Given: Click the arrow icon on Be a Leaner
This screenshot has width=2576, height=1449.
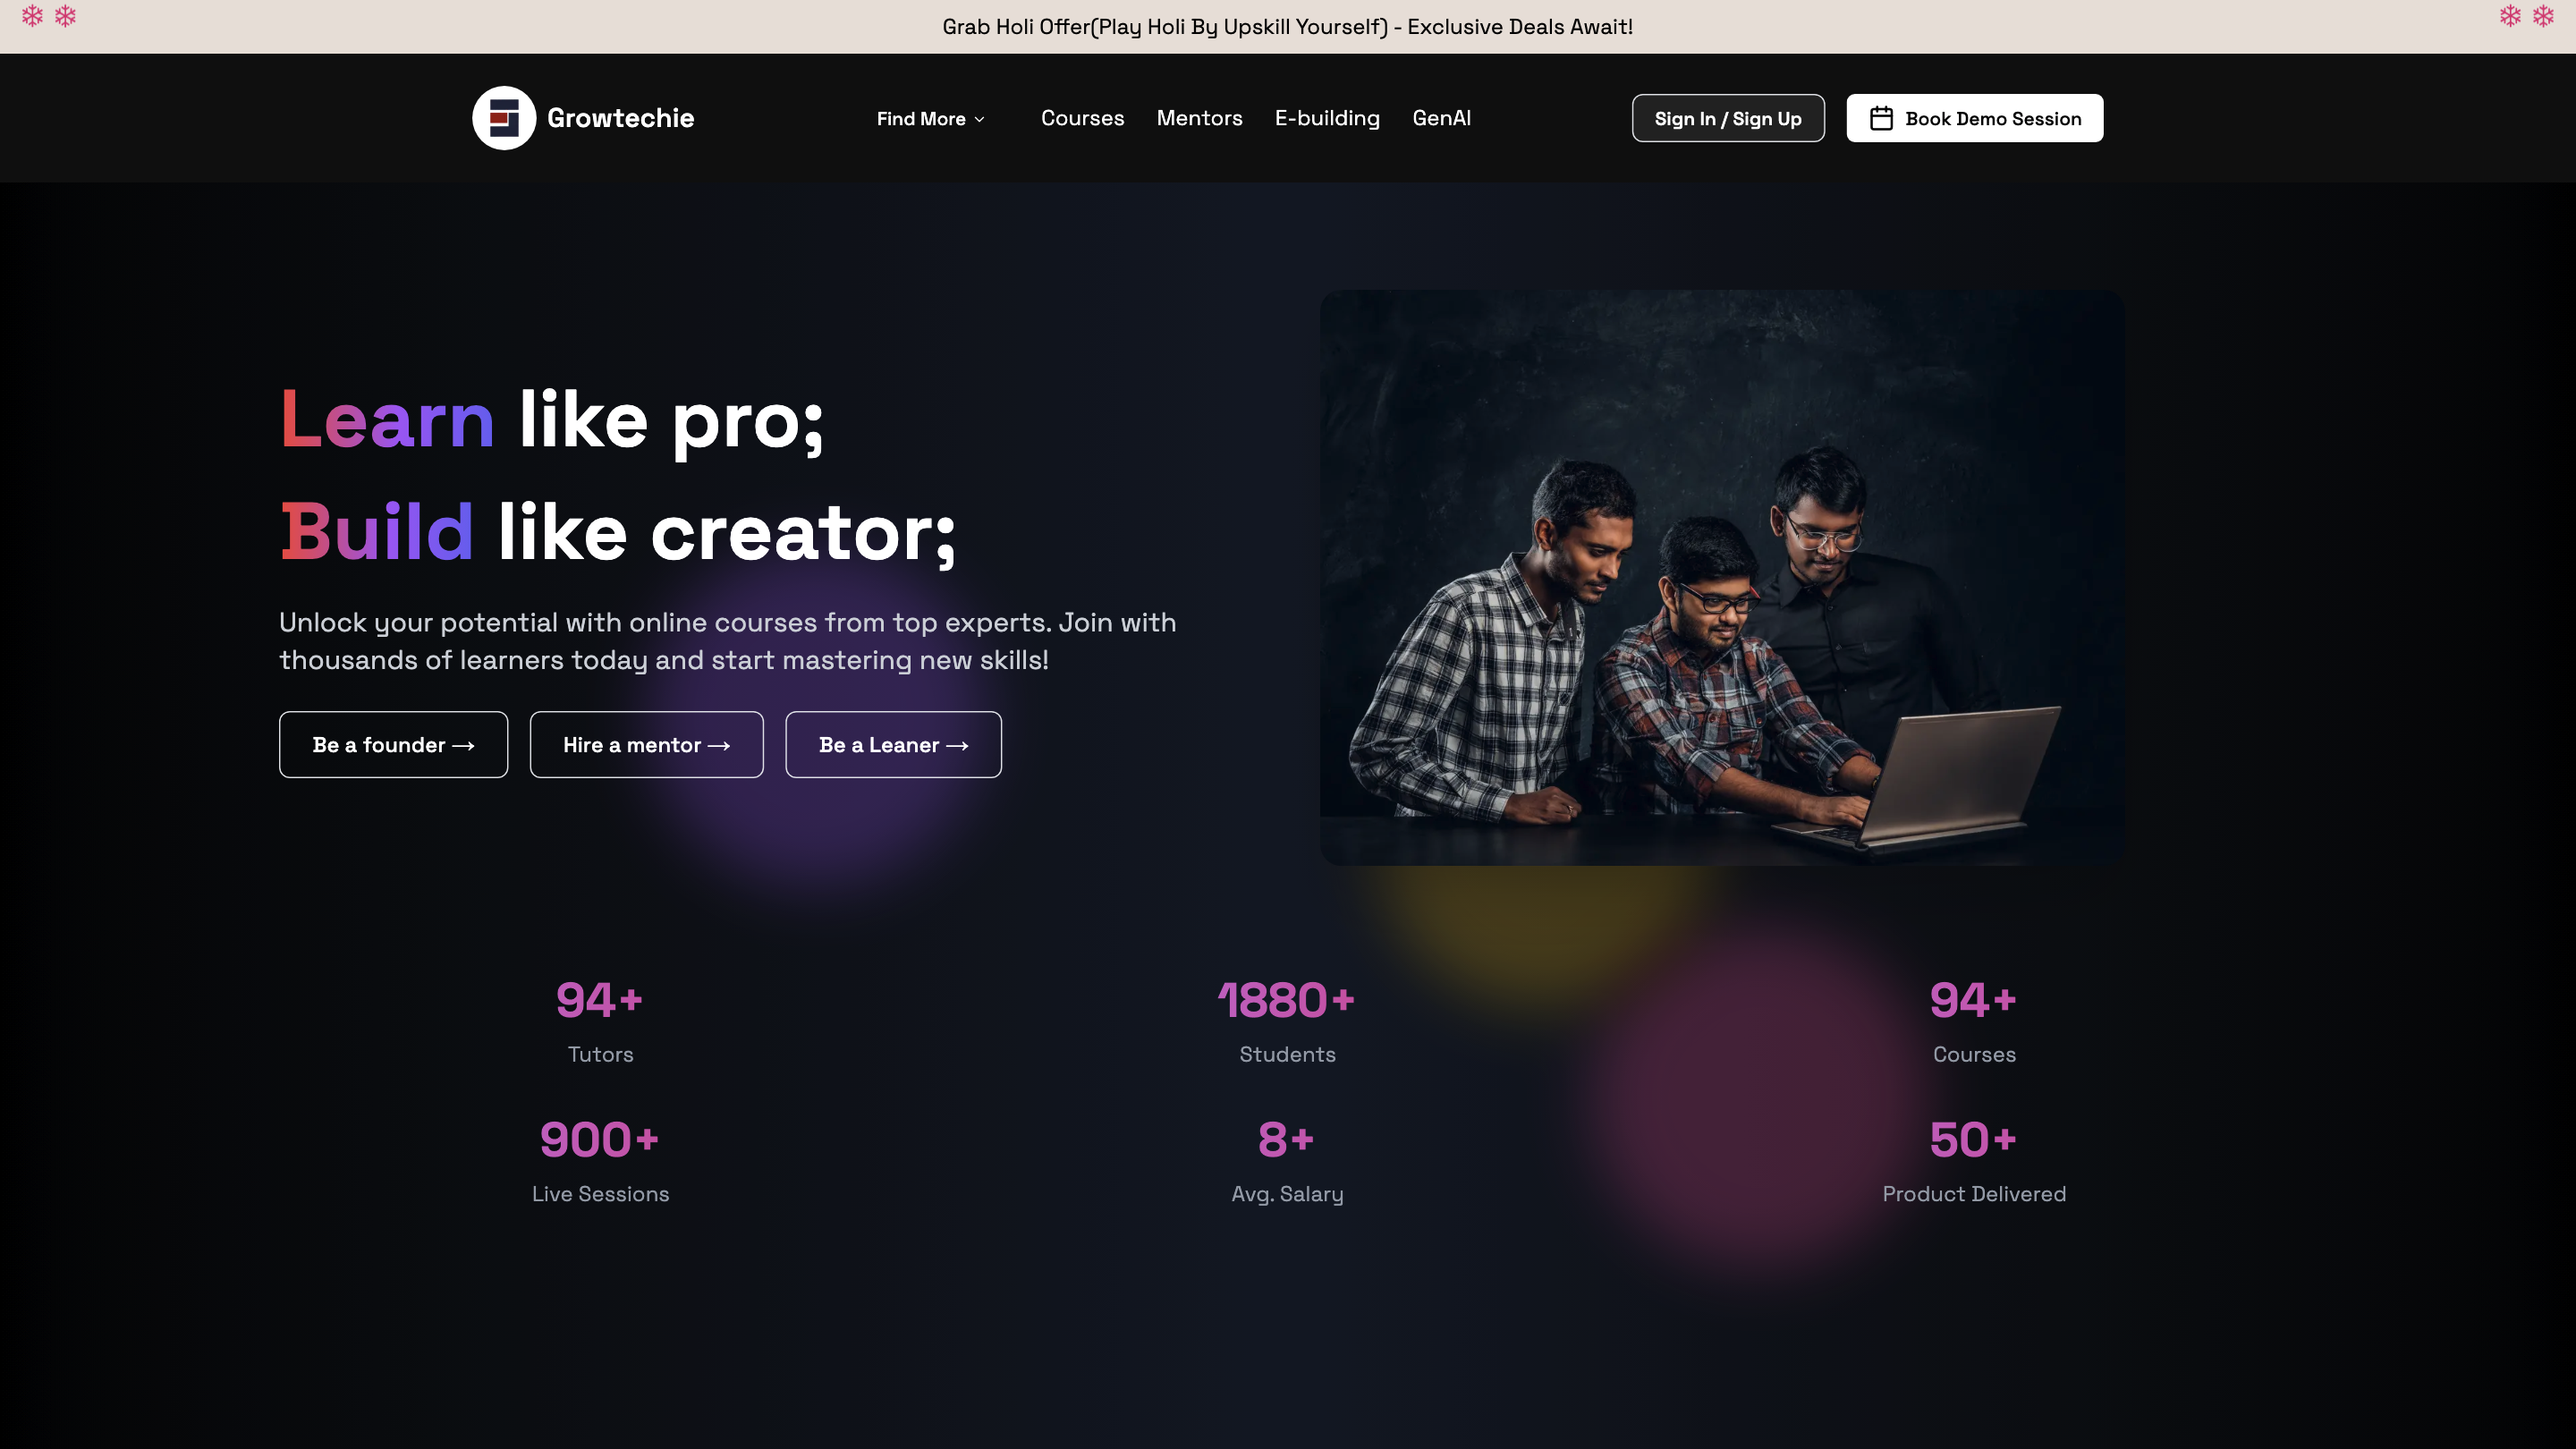Looking at the screenshot, I should [957, 746].
